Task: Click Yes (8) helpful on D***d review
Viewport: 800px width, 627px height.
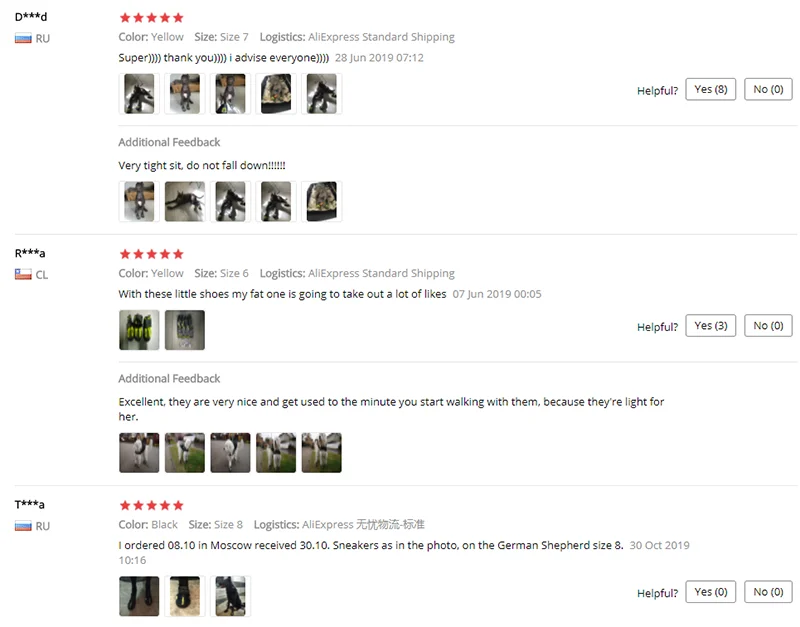Action: (x=710, y=89)
